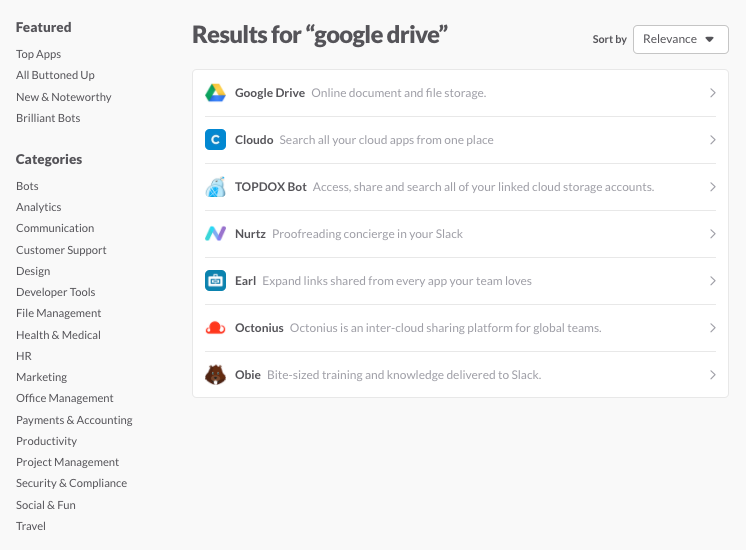Select the Customer Support category
This screenshot has width=746, height=550.
(61, 250)
